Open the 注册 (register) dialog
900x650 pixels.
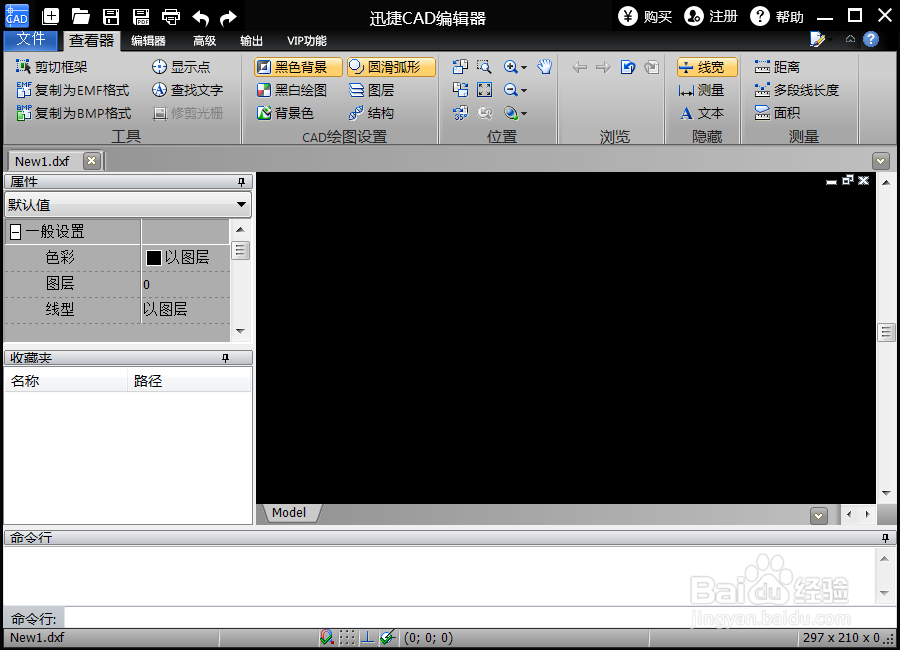711,16
